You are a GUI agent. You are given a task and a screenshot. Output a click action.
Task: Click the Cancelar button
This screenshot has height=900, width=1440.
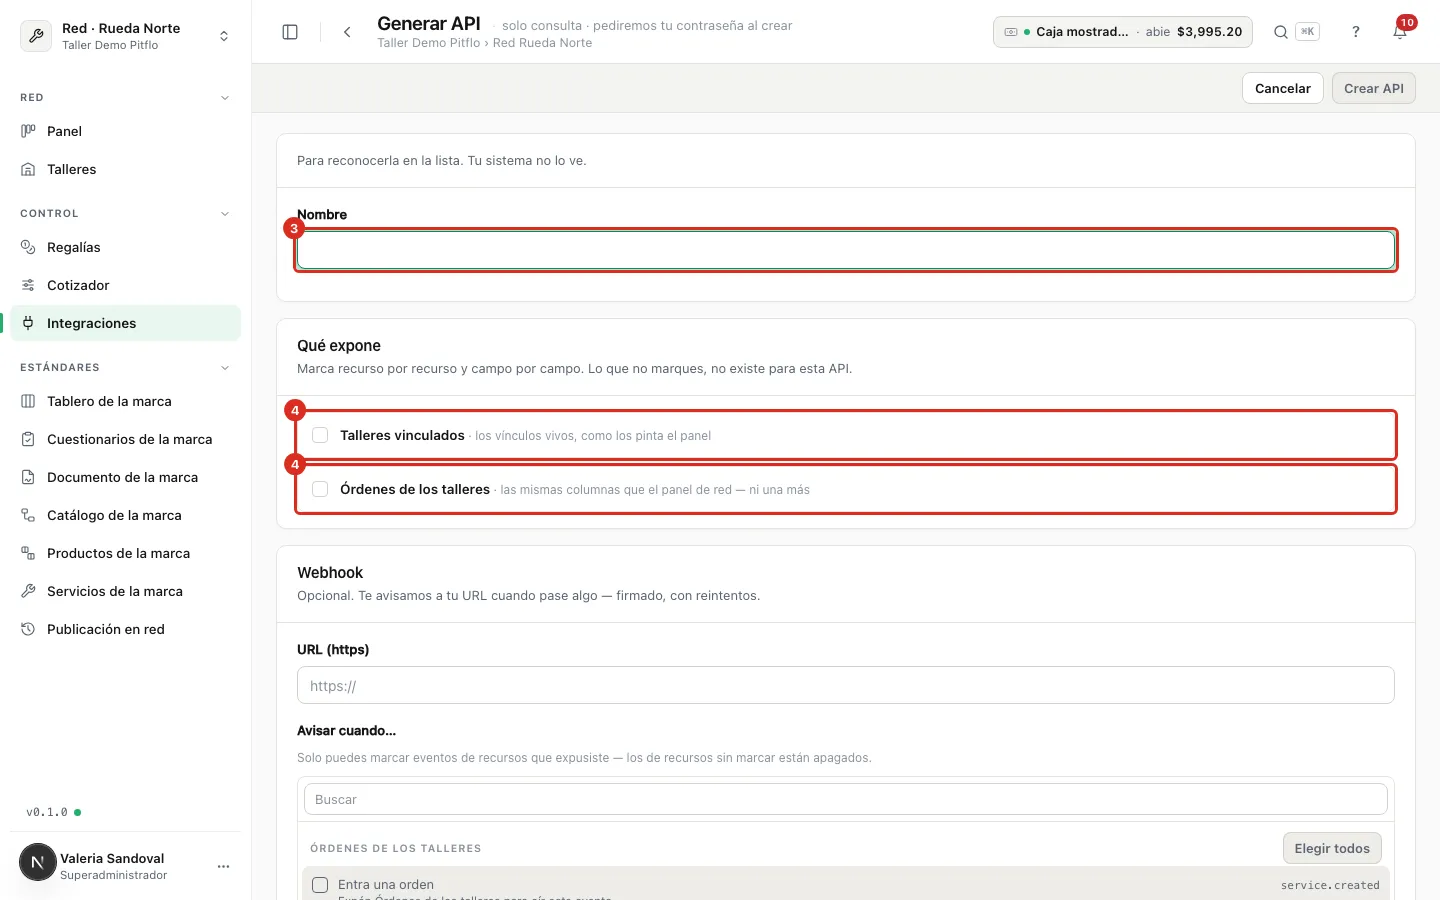click(x=1282, y=88)
